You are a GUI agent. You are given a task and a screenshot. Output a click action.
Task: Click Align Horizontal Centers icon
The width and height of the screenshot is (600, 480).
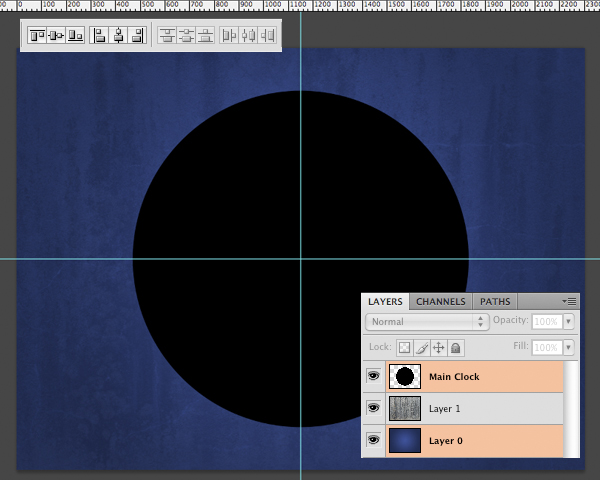click(119, 35)
